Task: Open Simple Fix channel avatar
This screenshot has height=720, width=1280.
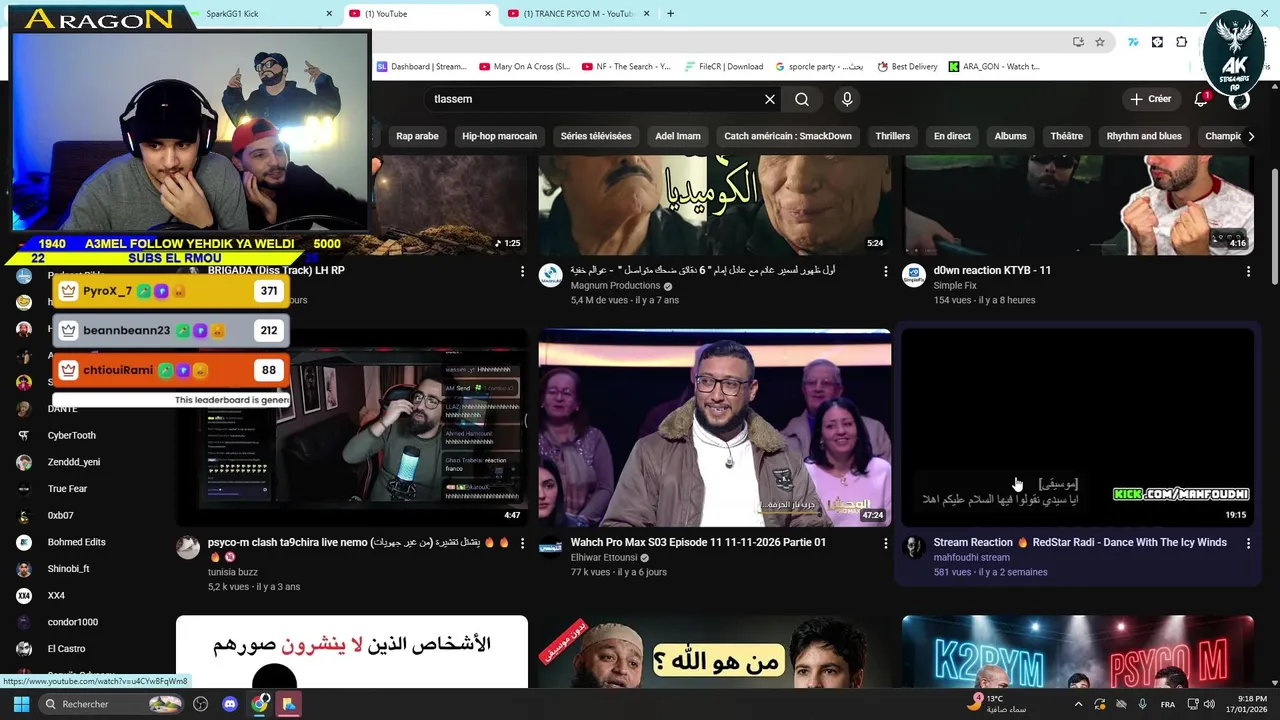Action: click(x=914, y=275)
